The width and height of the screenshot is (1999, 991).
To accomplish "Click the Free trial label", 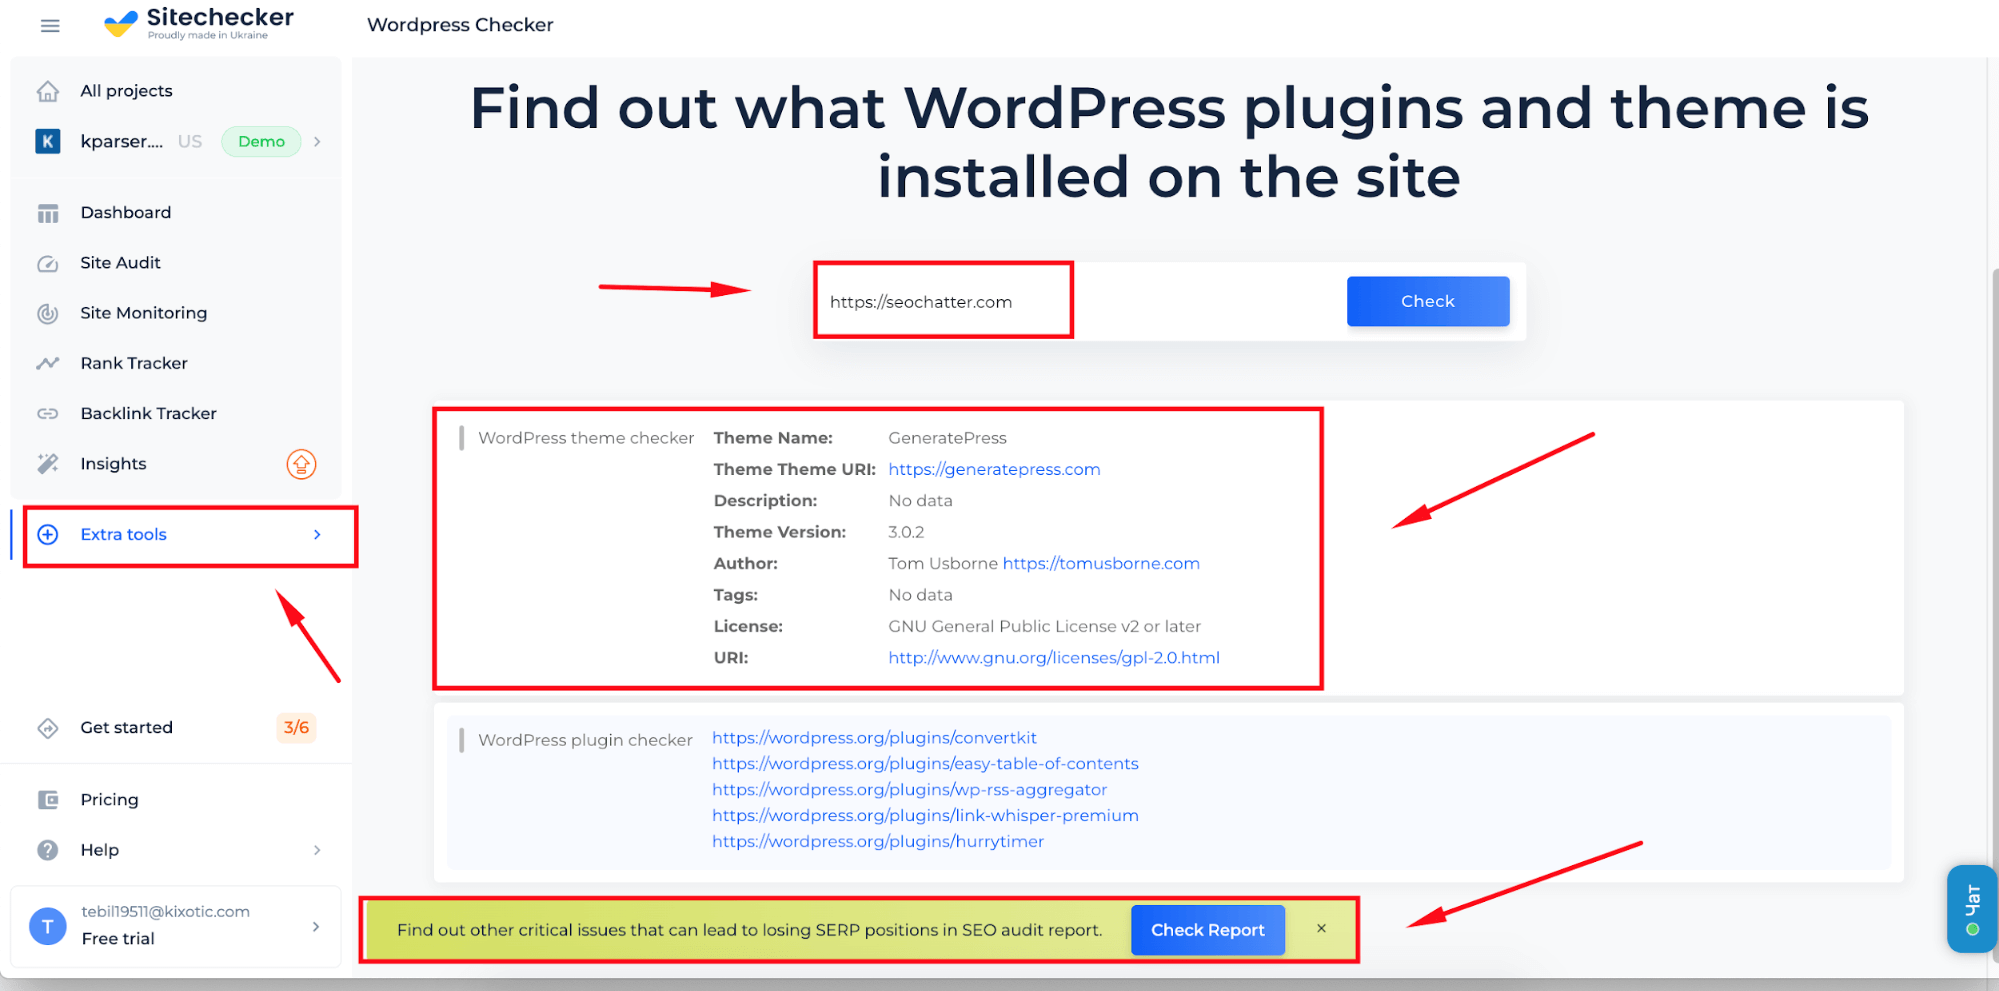I will (x=118, y=938).
